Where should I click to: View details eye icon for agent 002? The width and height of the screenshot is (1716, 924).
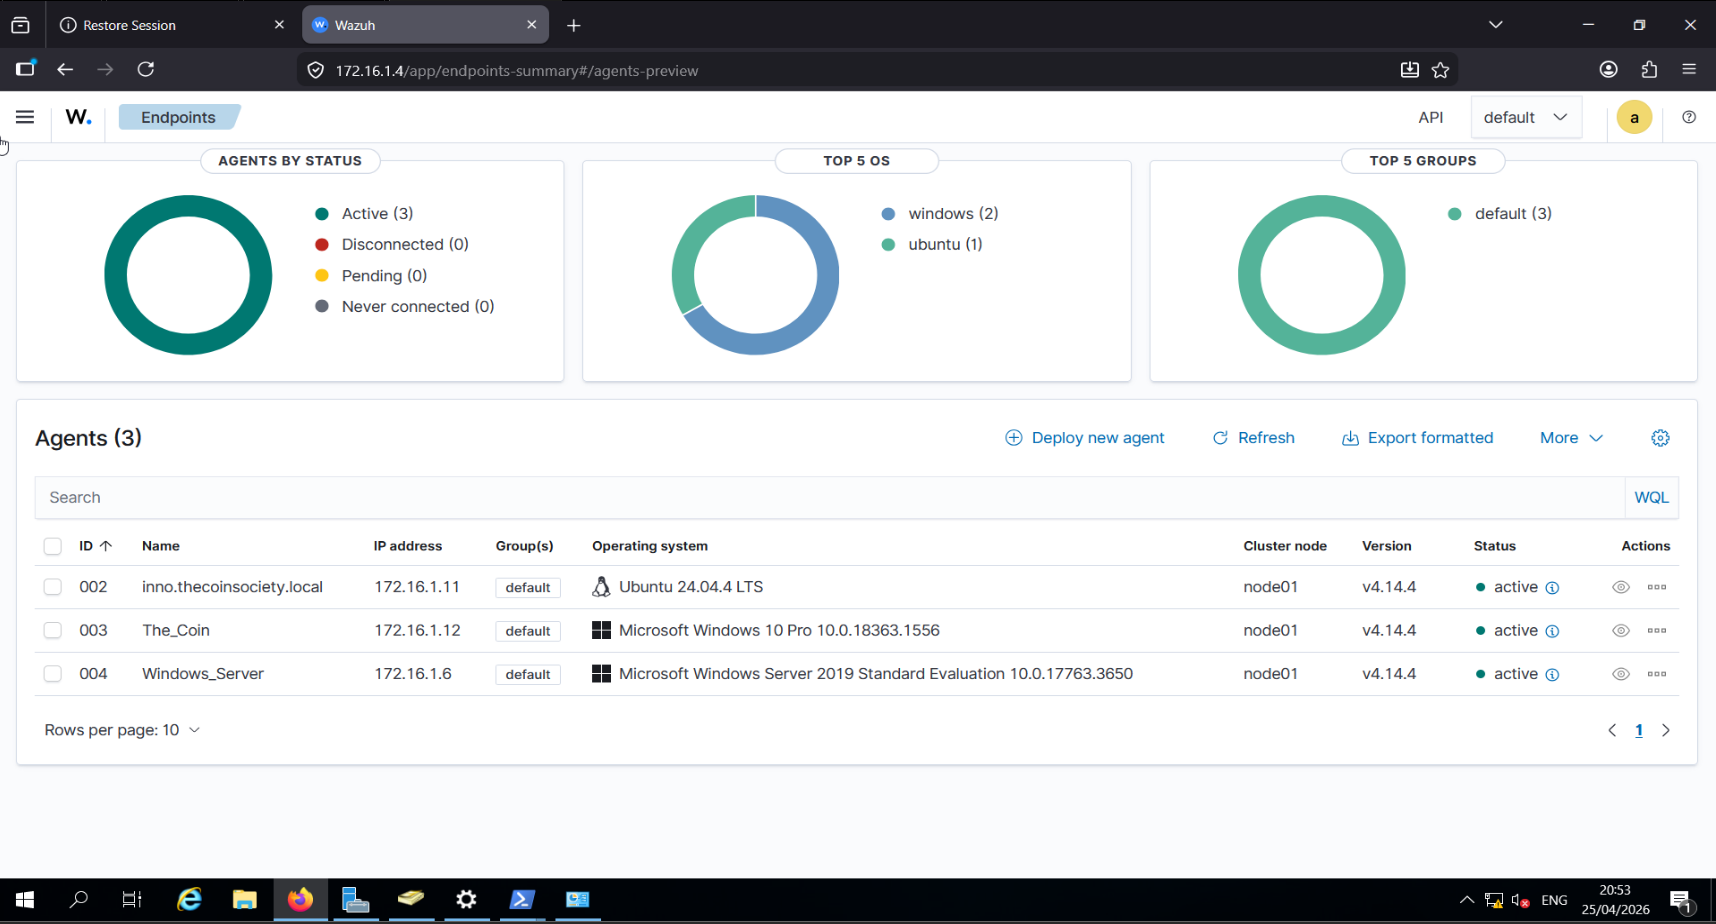(1621, 587)
